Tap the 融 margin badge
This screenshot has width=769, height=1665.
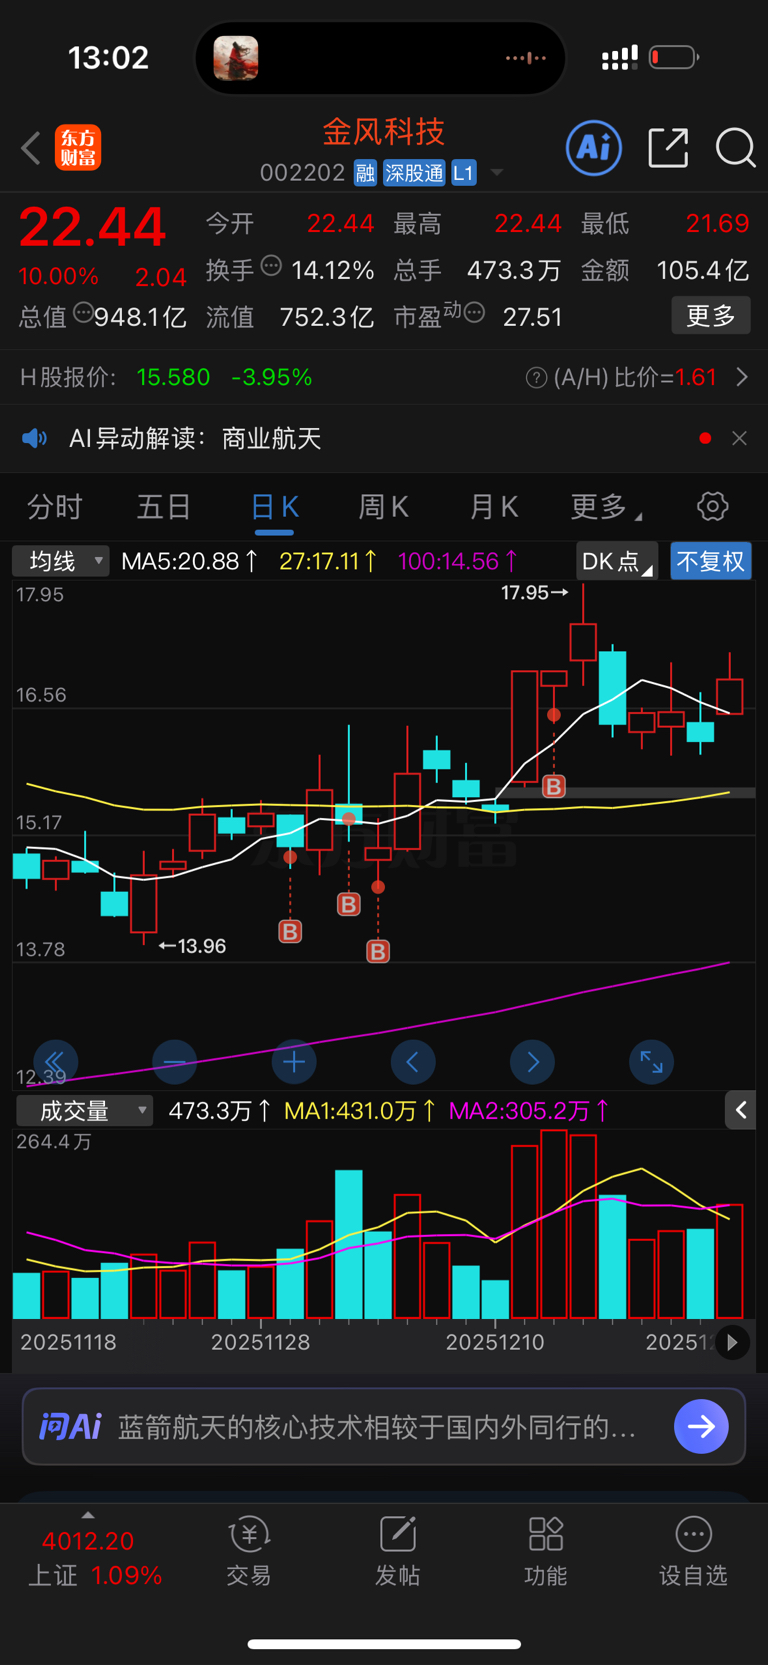point(365,173)
